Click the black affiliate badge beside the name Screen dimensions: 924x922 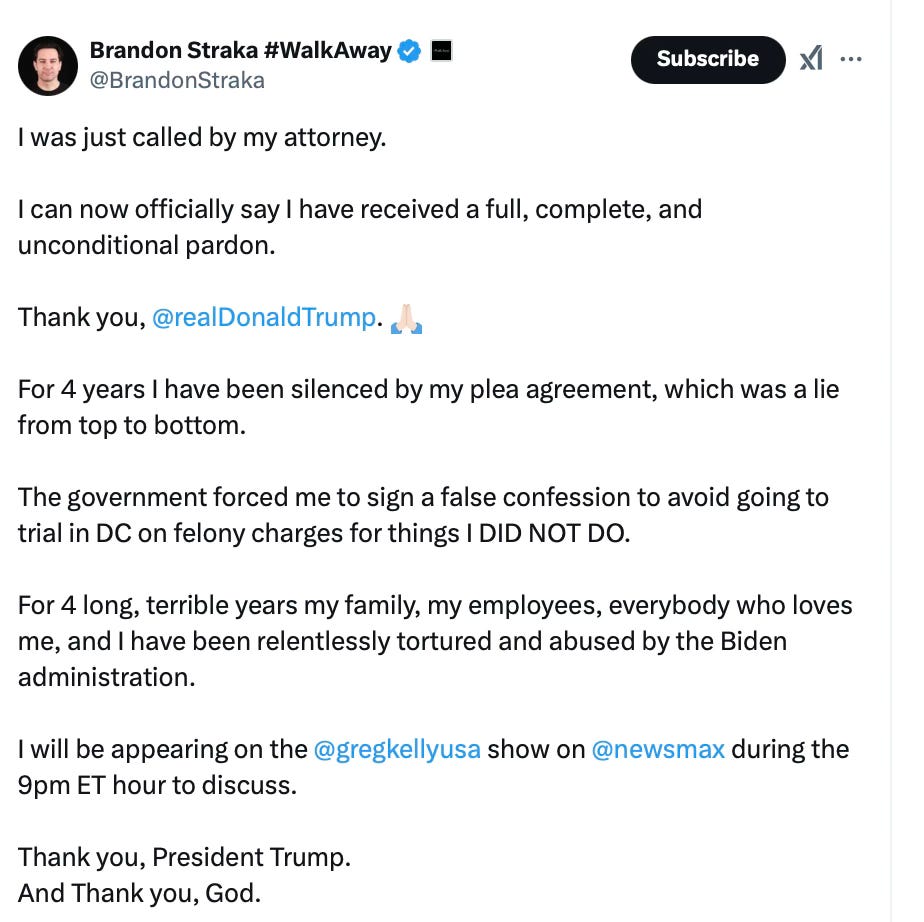[441, 51]
